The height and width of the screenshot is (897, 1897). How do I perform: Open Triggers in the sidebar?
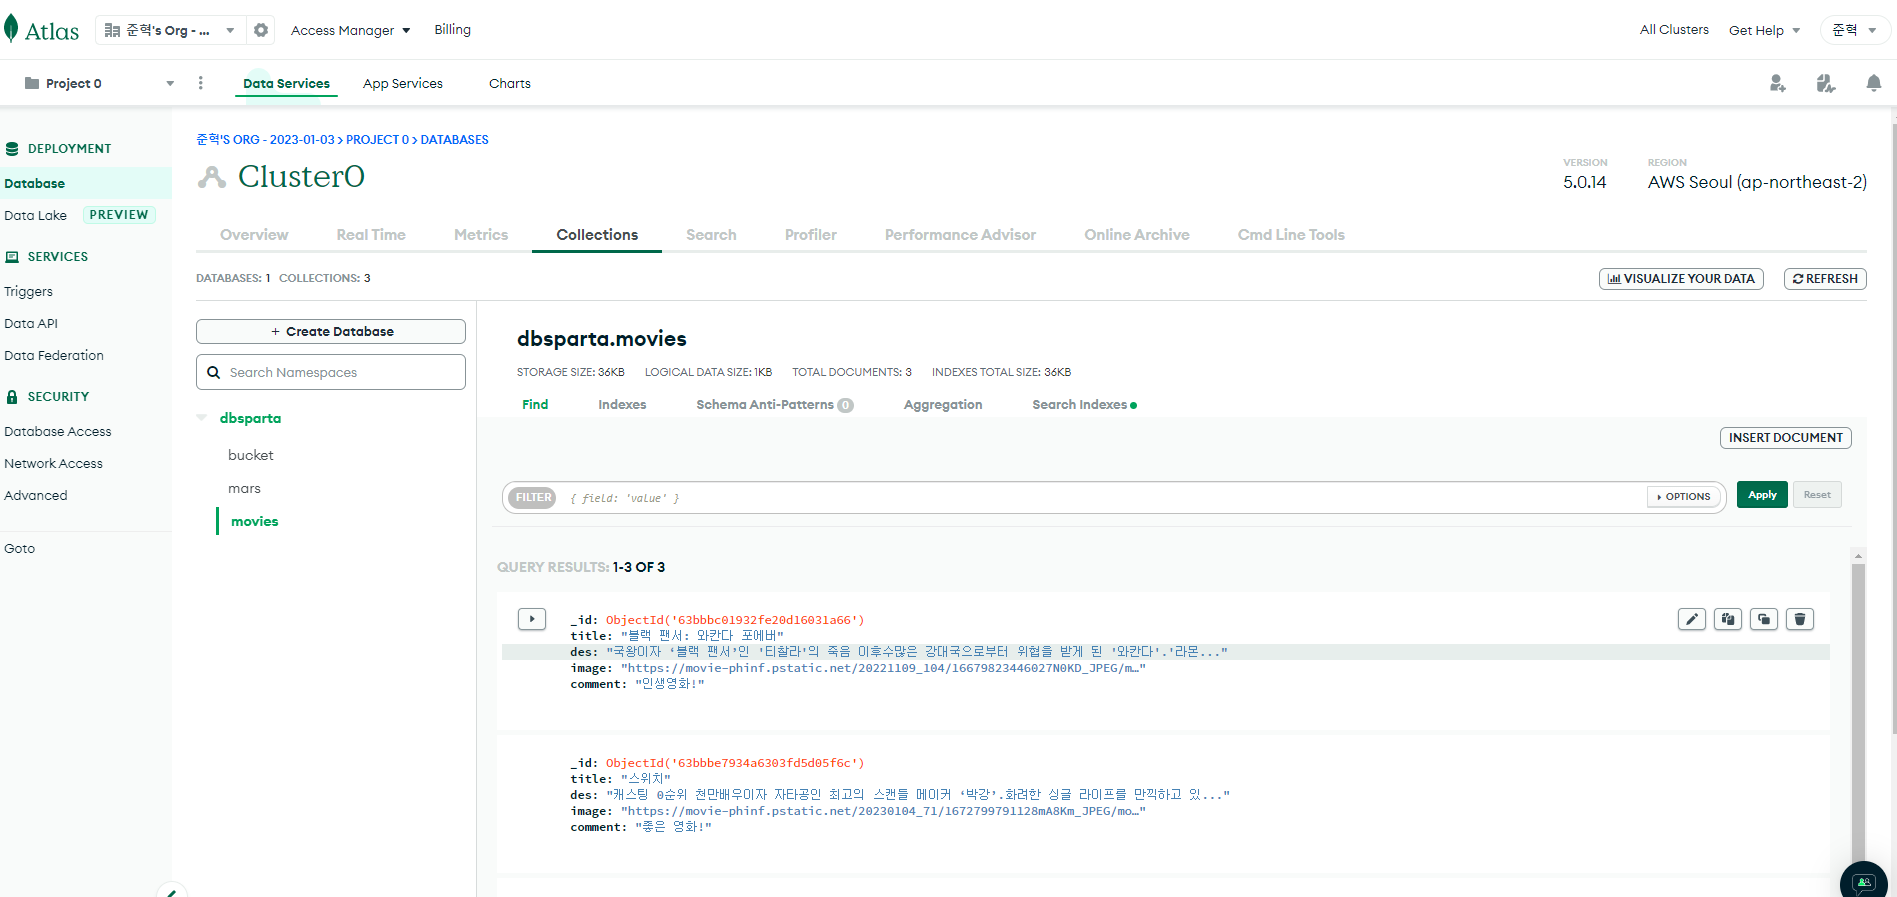point(28,291)
